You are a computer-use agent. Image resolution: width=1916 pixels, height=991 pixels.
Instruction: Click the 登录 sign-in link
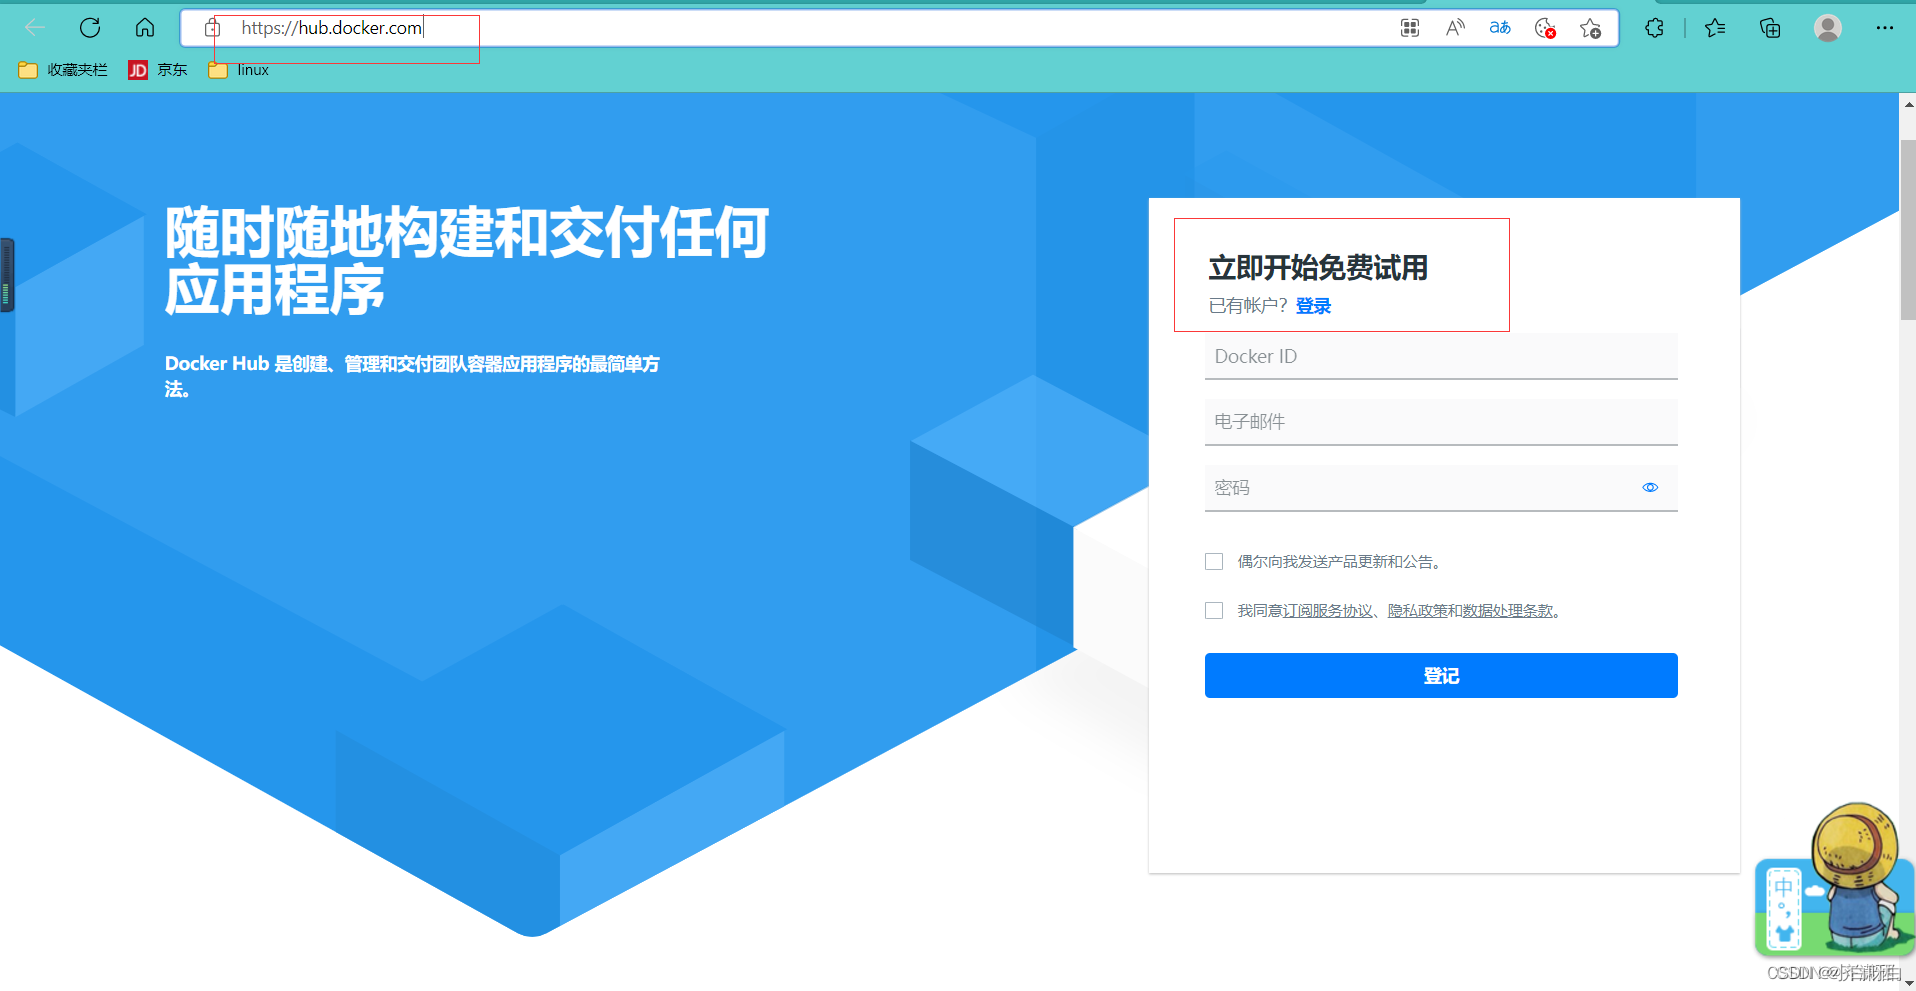[x=1313, y=306]
